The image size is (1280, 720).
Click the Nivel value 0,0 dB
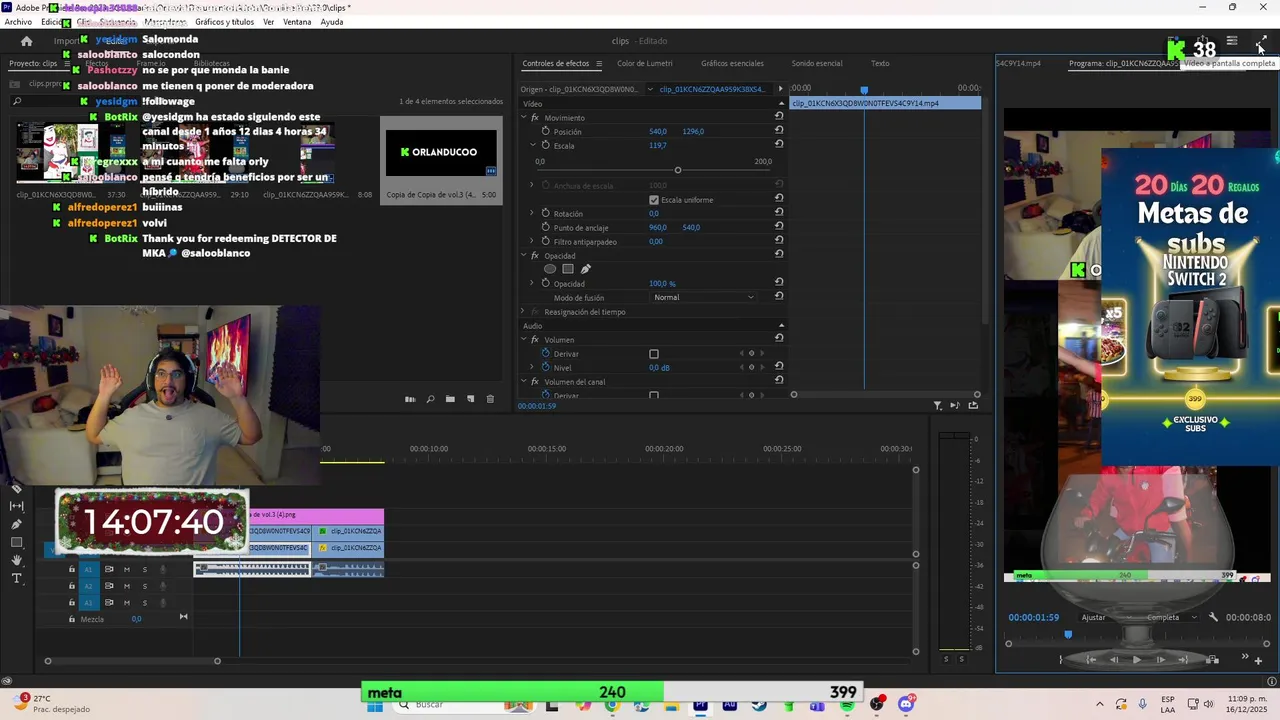tap(659, 367)
